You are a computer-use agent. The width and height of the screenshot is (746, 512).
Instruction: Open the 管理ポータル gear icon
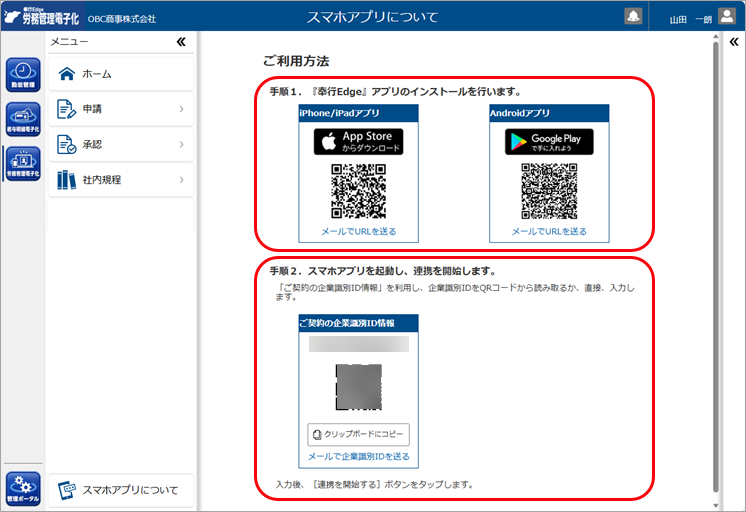23,489
